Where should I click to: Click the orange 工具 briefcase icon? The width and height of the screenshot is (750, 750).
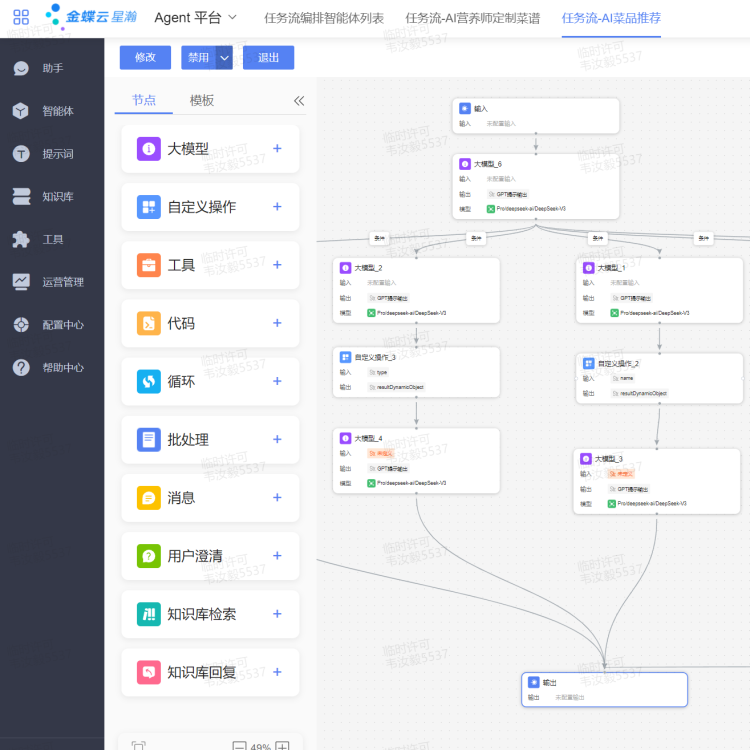[149, 265]
